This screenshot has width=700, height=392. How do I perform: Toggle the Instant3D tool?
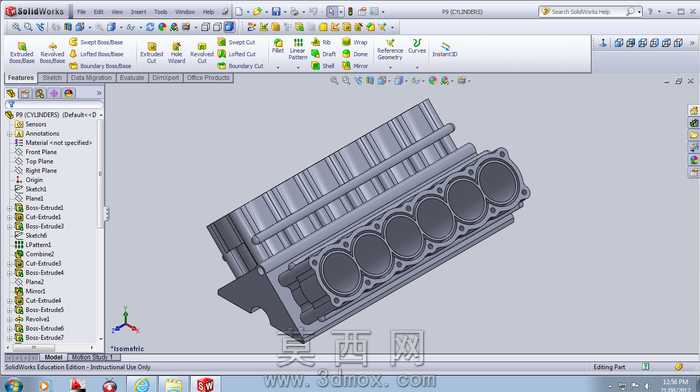tap(445, 49)
